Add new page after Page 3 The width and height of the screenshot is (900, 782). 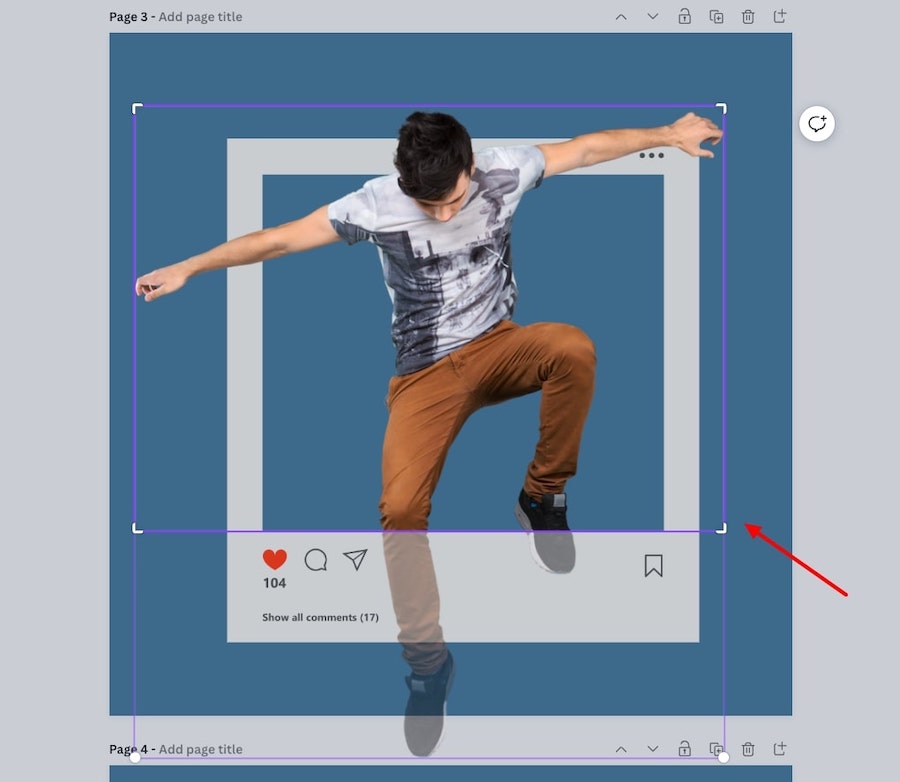coord(779,16)
